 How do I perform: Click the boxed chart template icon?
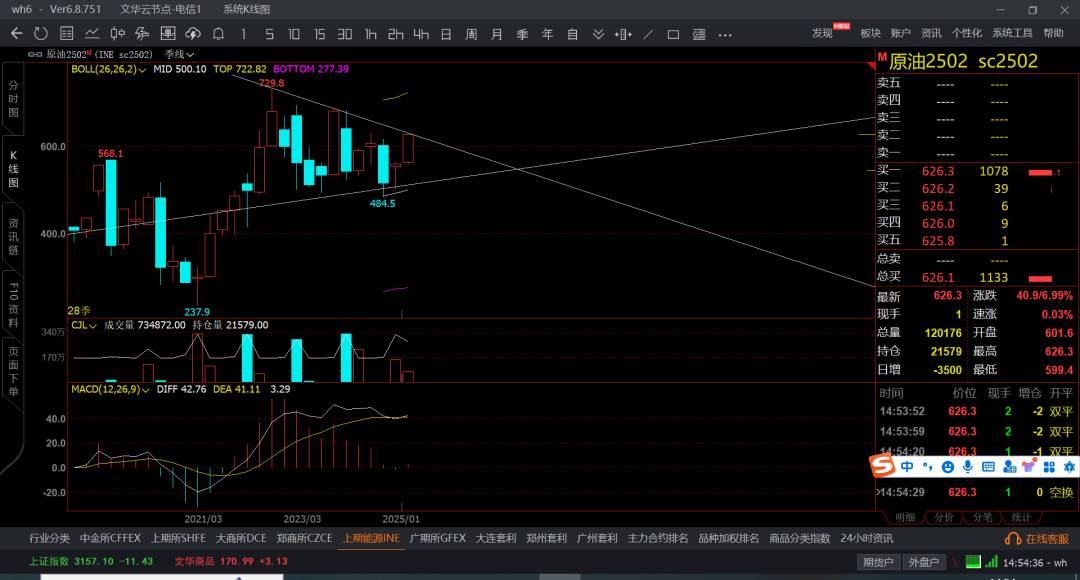click(167, 34)
